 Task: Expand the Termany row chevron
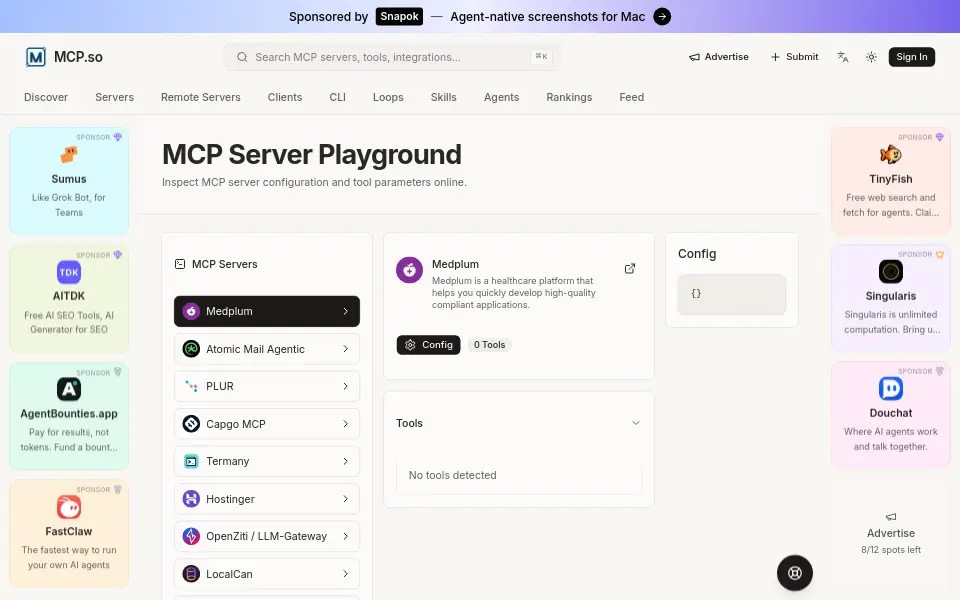345,462
